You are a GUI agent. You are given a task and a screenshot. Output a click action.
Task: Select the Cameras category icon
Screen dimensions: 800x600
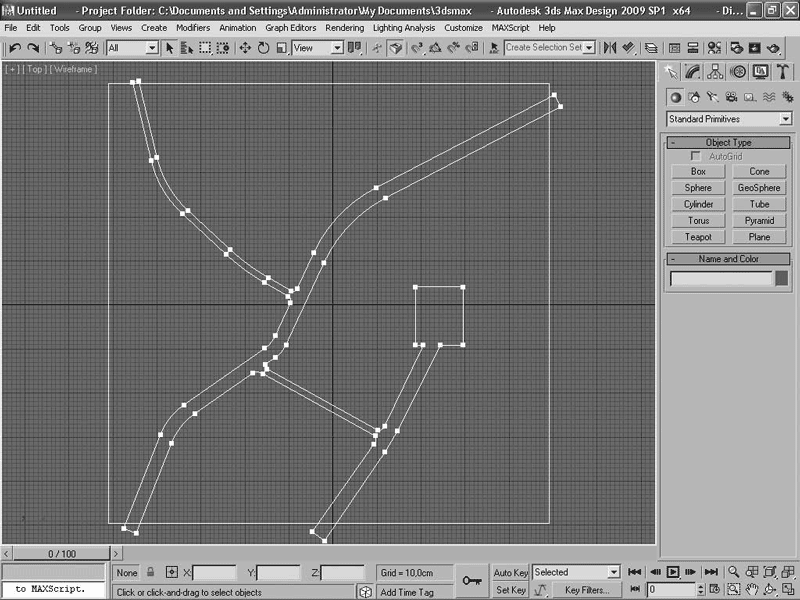click(732, 97)
